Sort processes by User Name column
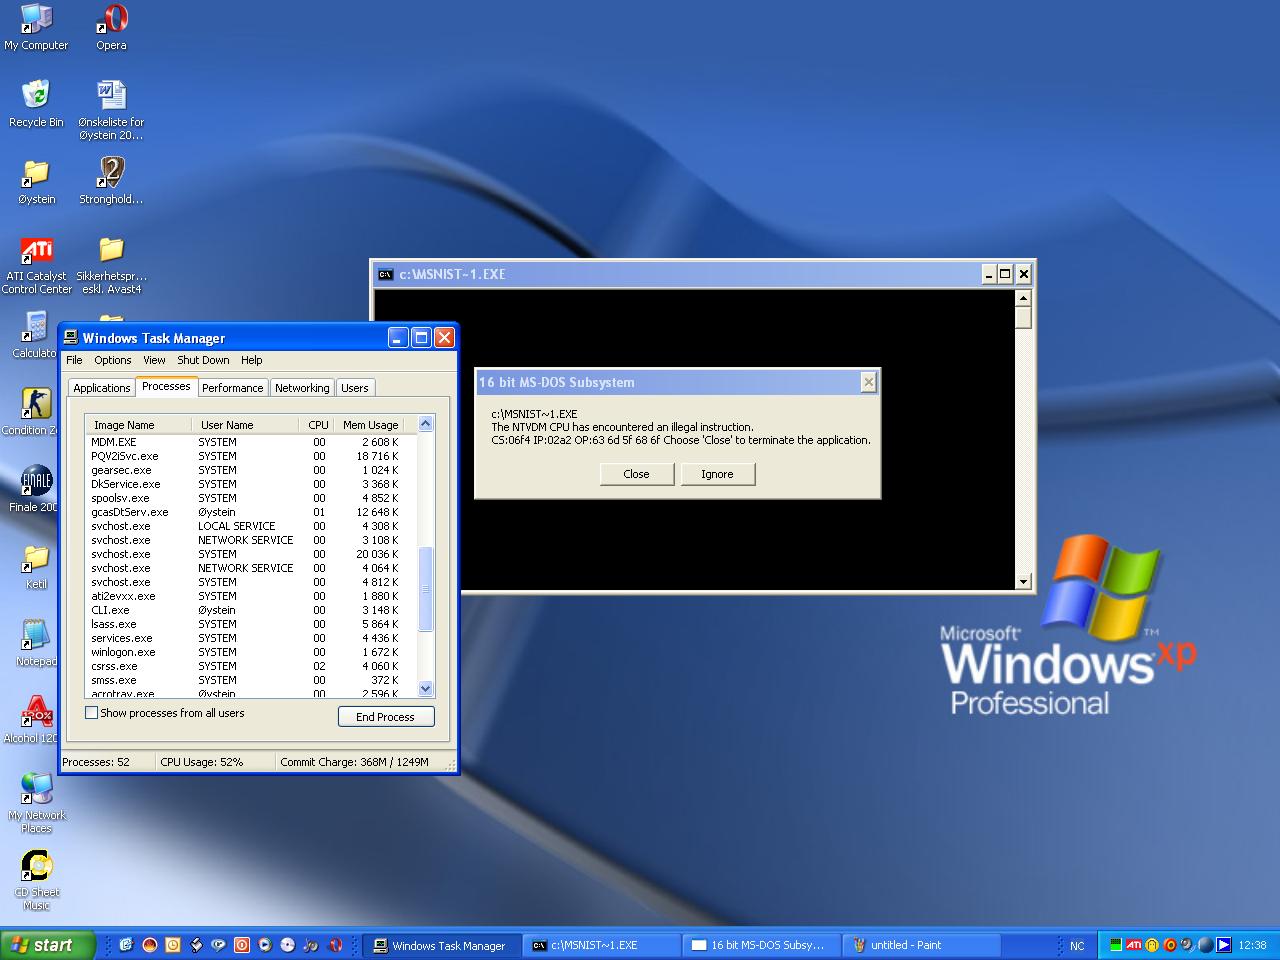Screen dimensions: 1280x960 [245, 425]
